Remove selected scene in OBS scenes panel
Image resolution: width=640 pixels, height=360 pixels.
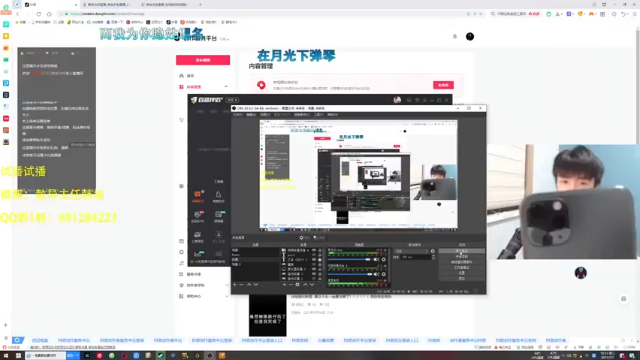pos(241,284)
